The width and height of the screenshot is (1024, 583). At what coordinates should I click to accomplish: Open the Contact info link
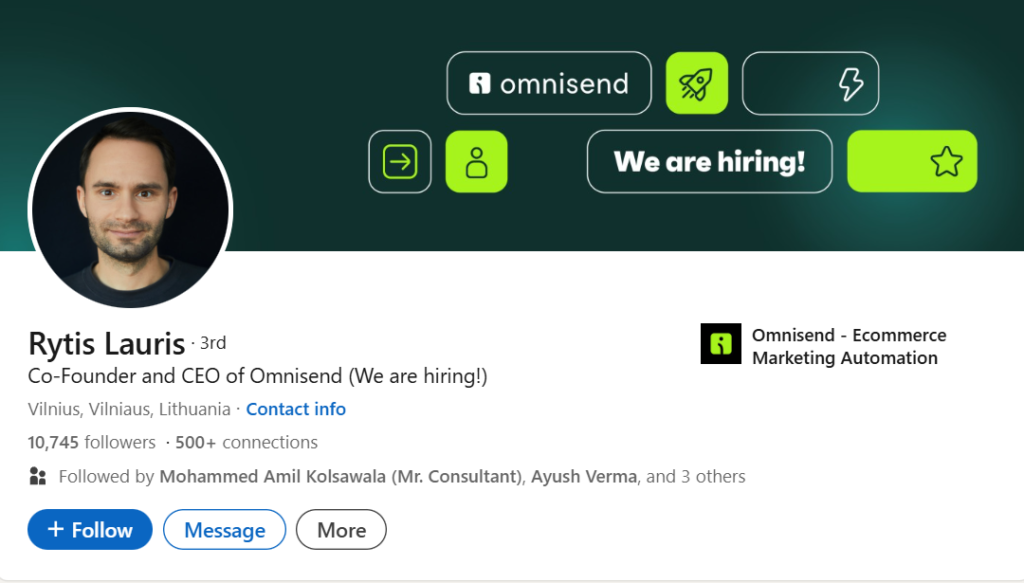pos(296,409)
